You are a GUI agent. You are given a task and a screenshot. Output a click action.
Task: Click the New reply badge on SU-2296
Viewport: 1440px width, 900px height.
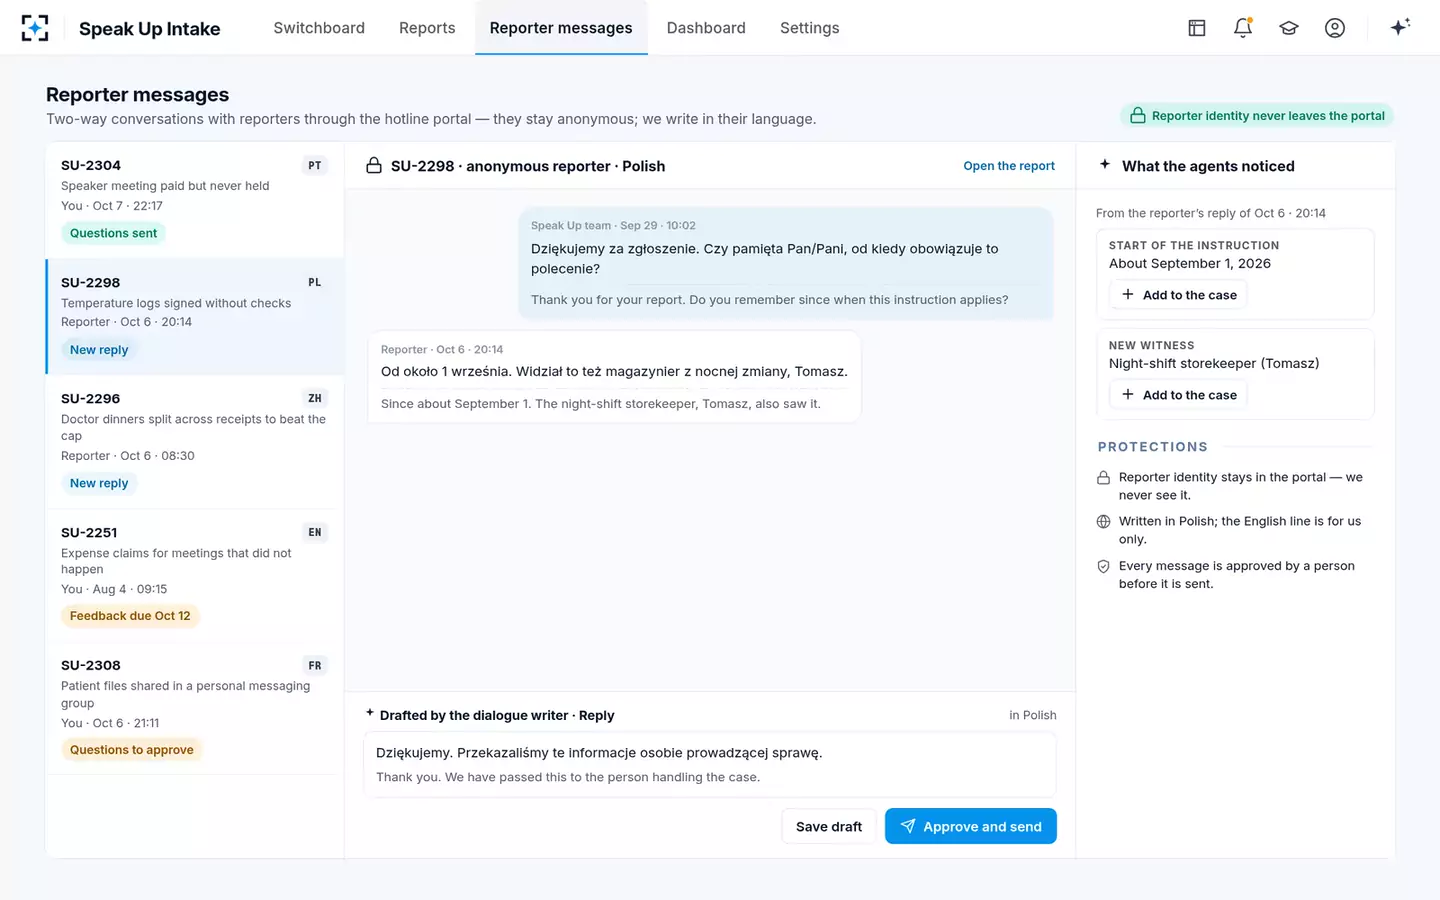tap(99, 483)
